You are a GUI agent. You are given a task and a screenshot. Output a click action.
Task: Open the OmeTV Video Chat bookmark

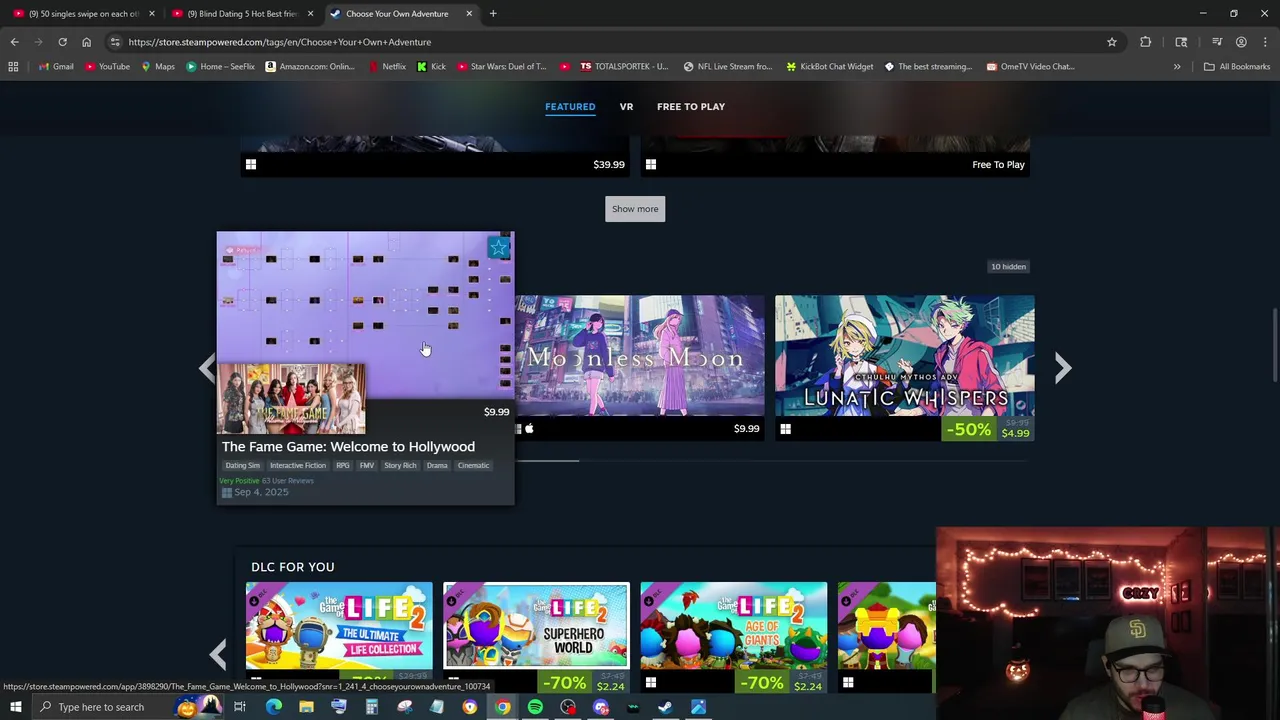(1030, 67)
